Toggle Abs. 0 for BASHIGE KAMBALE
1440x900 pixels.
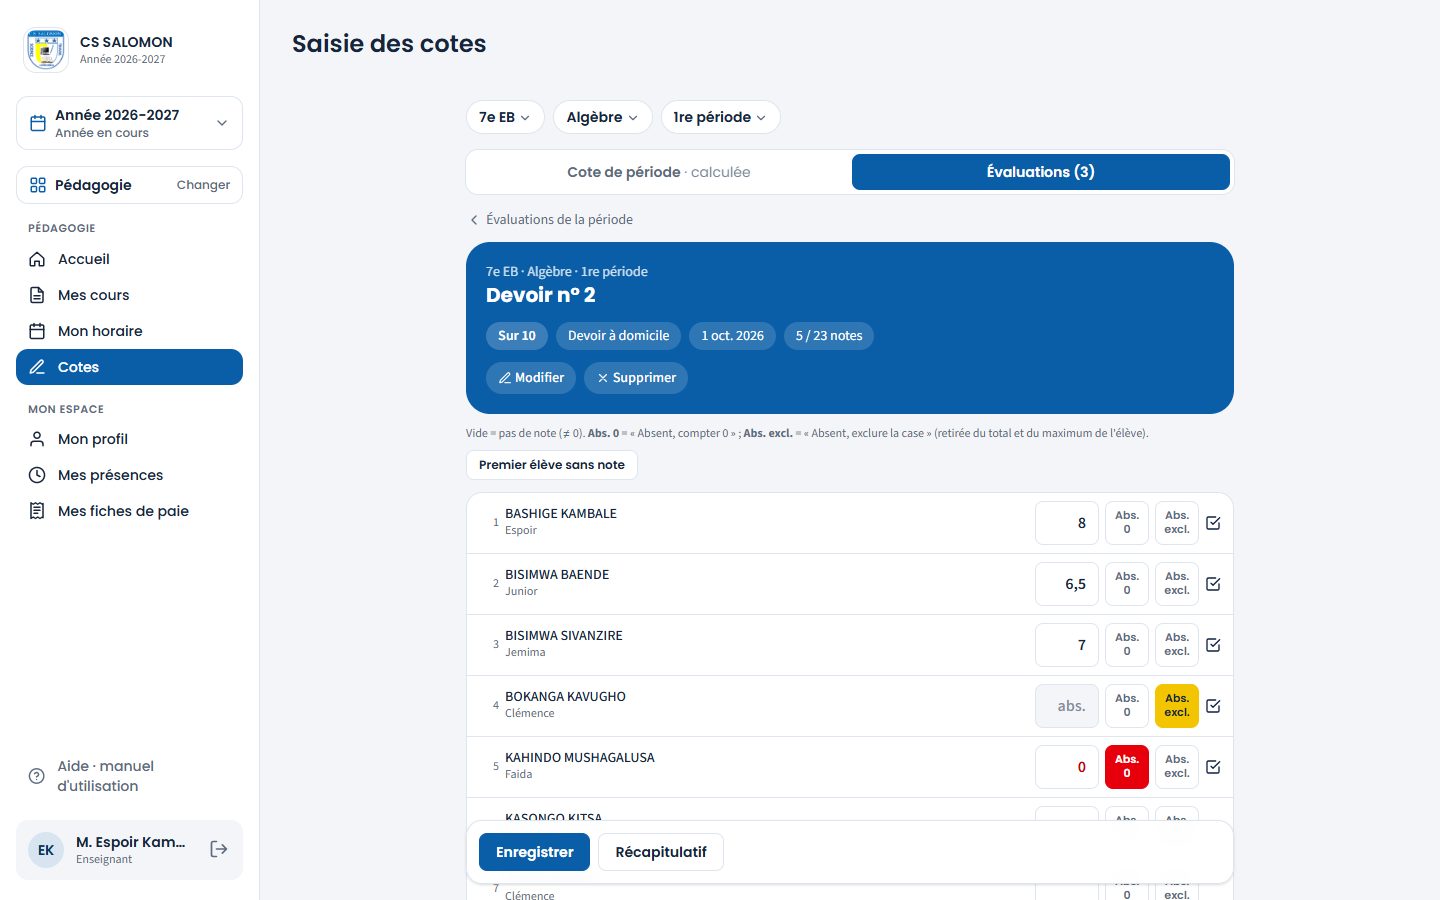point(1127,523)
